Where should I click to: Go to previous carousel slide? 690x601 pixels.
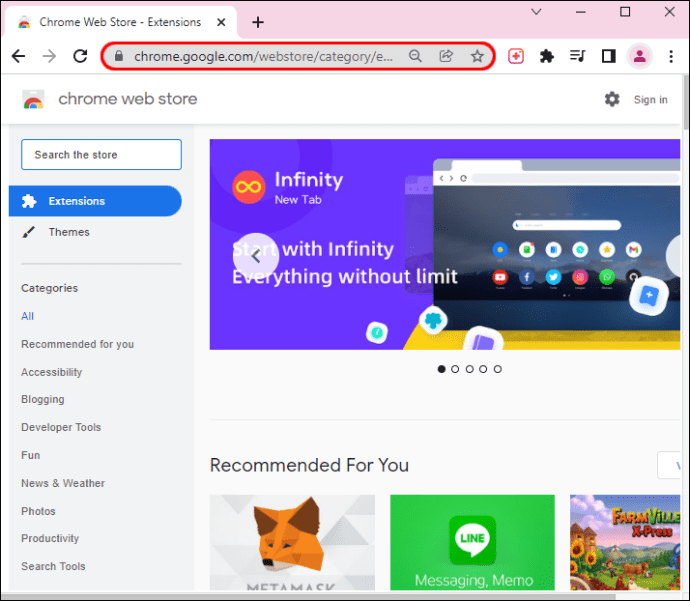coord(256,256)
